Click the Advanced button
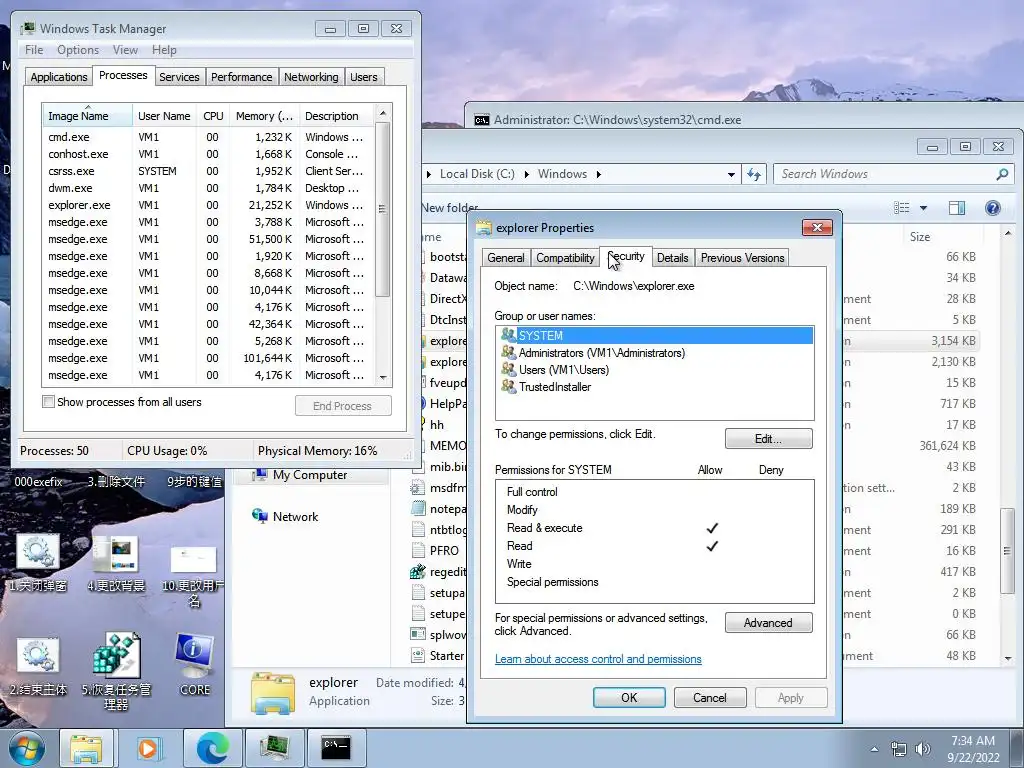 click(769, 623)
